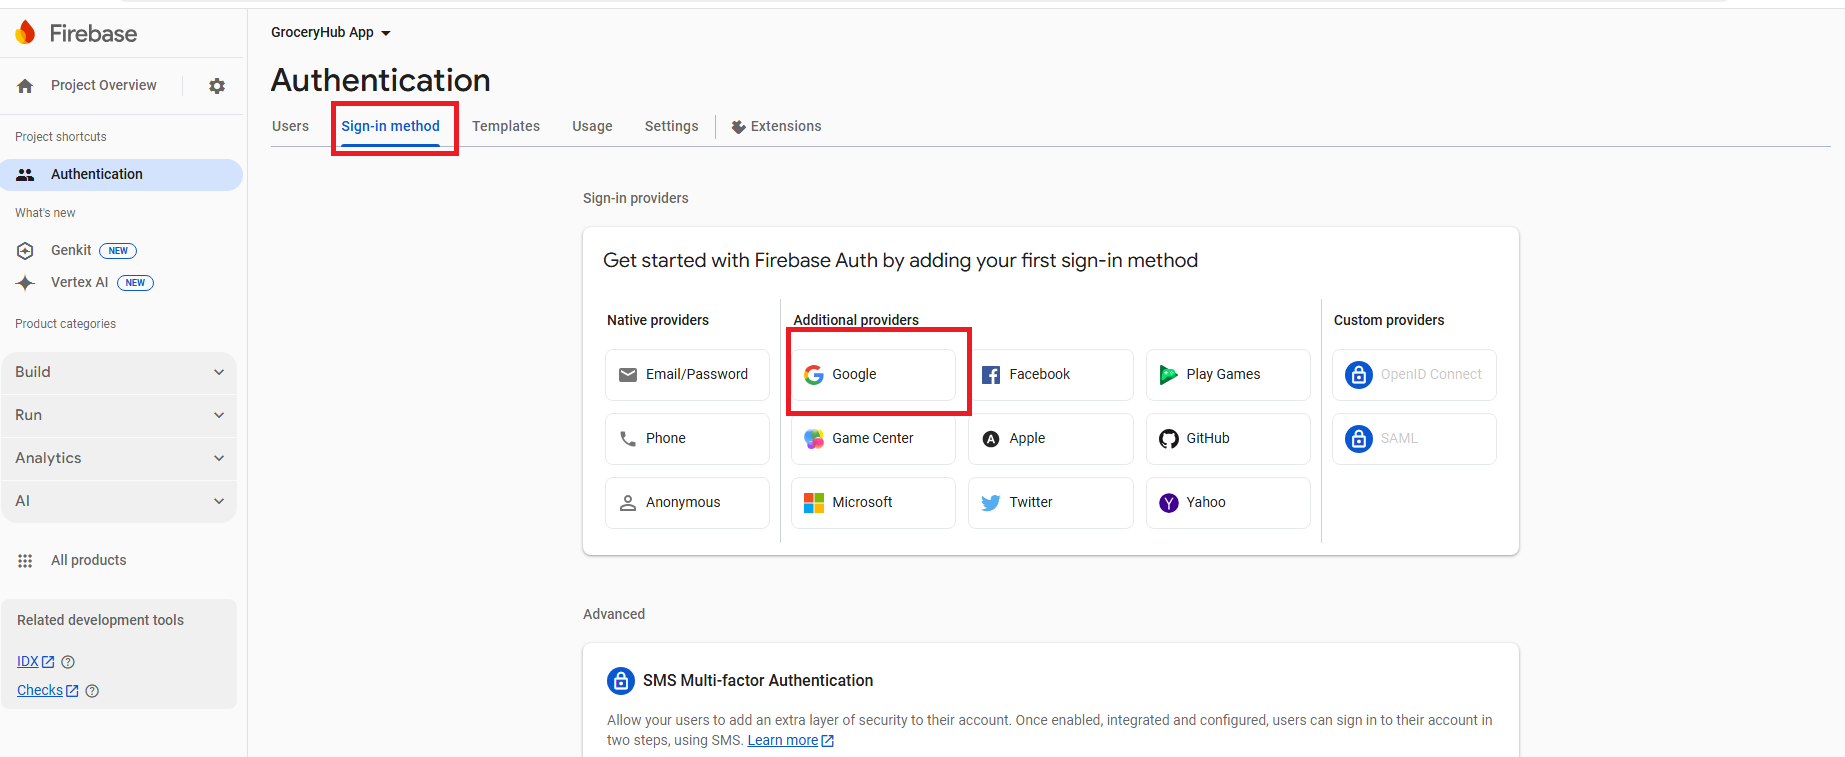Open project settings gear icon

coord(217,86)
